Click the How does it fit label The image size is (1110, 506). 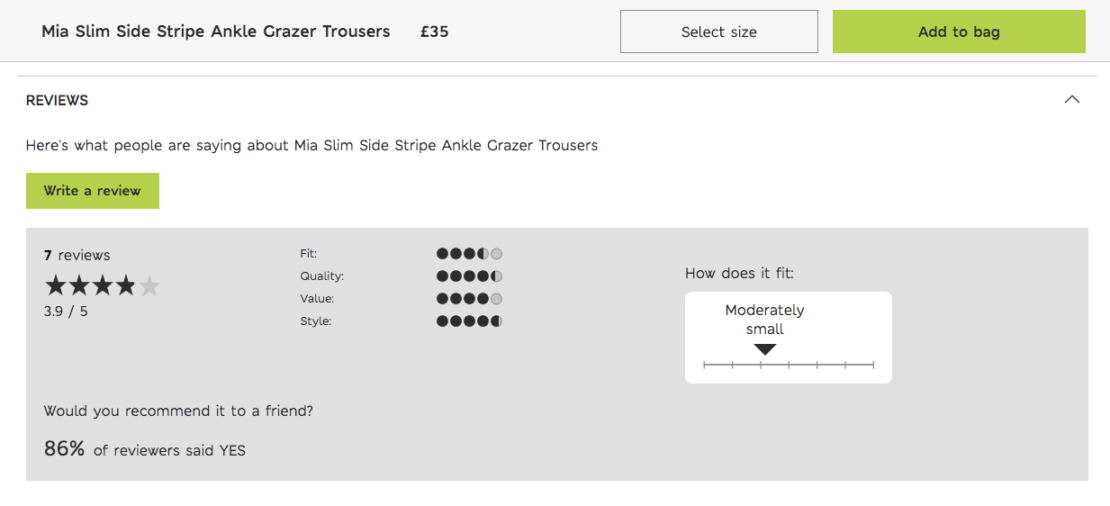click(x=740, y=273)
